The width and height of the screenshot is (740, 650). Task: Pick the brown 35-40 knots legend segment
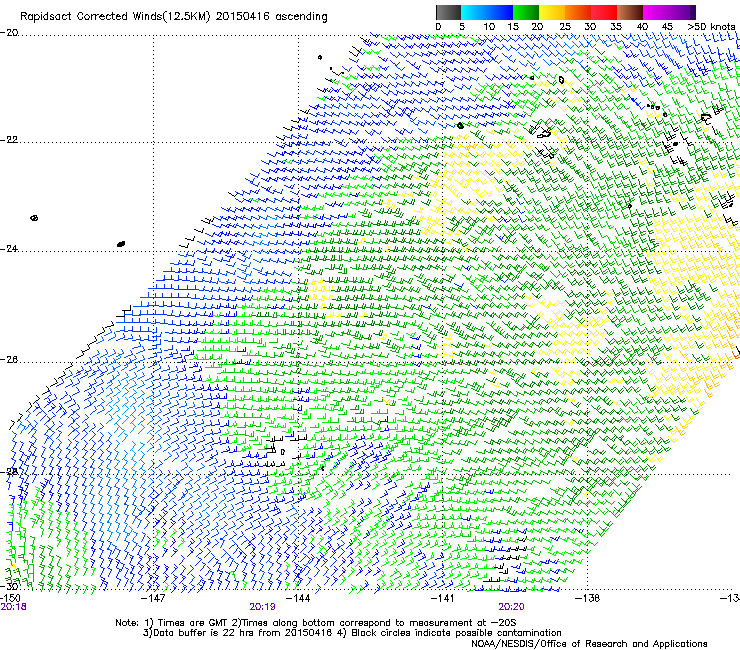click(630, 12)
